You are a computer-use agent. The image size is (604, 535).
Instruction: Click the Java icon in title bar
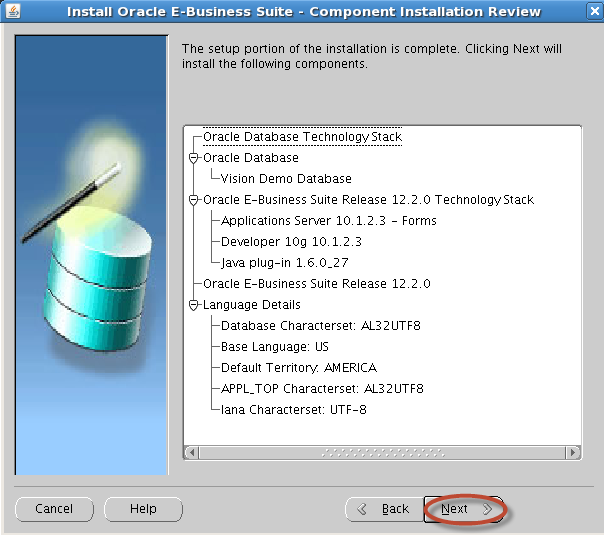13,12
